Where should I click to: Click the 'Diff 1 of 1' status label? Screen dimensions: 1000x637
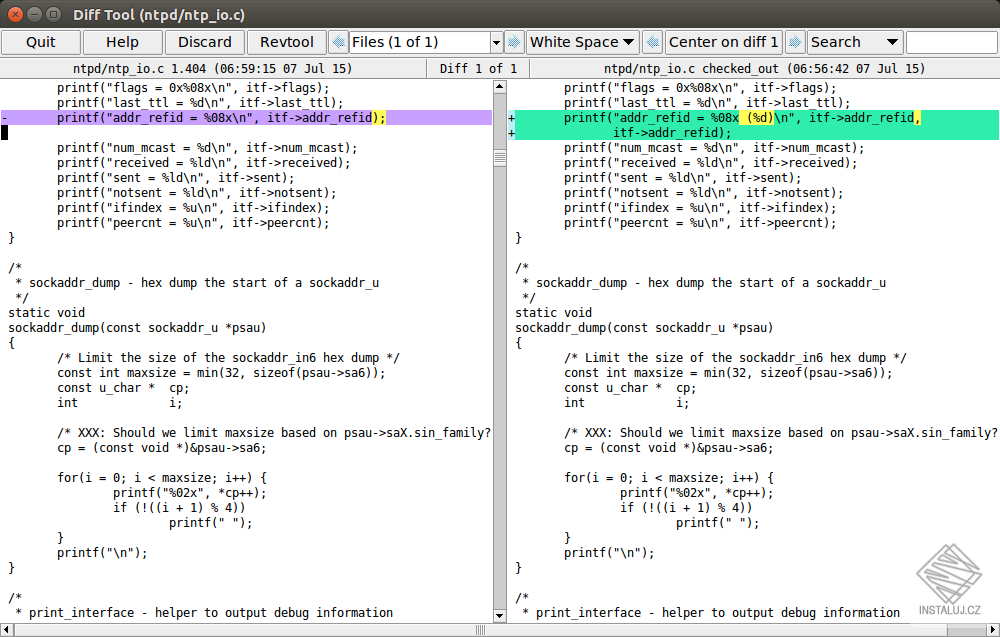[478, 68]
